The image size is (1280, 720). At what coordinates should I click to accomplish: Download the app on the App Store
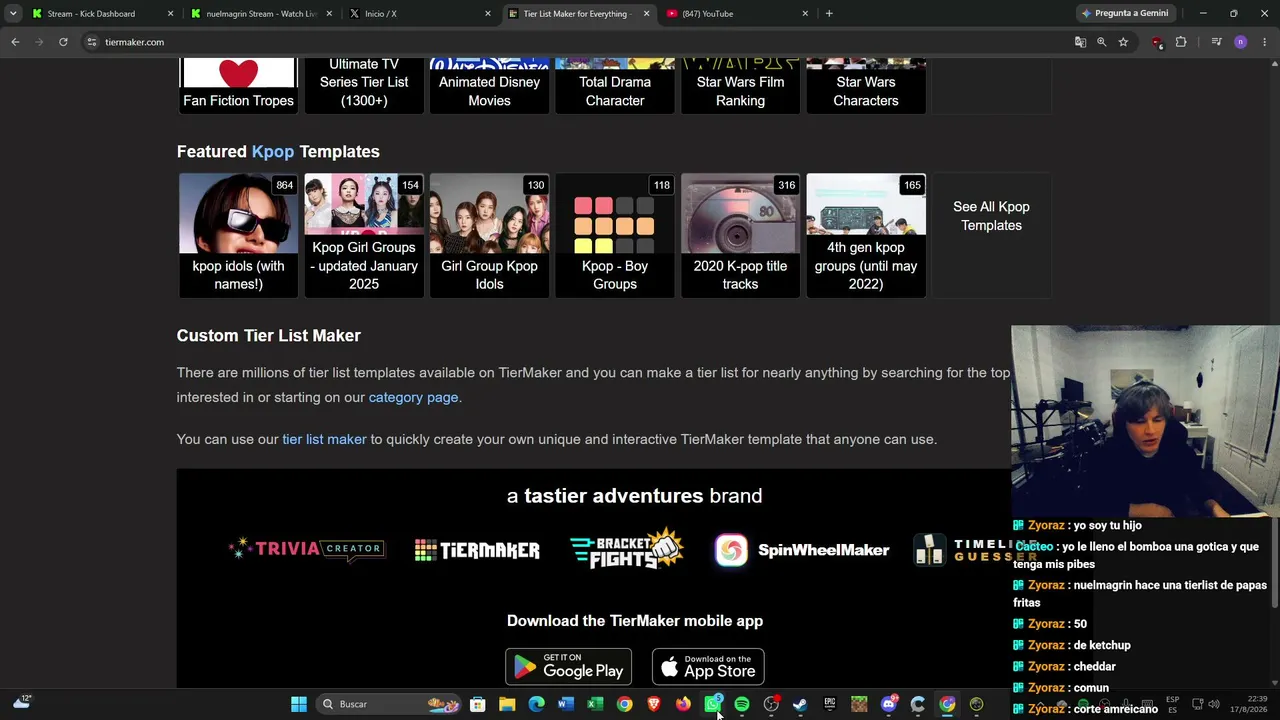[708, 667]
